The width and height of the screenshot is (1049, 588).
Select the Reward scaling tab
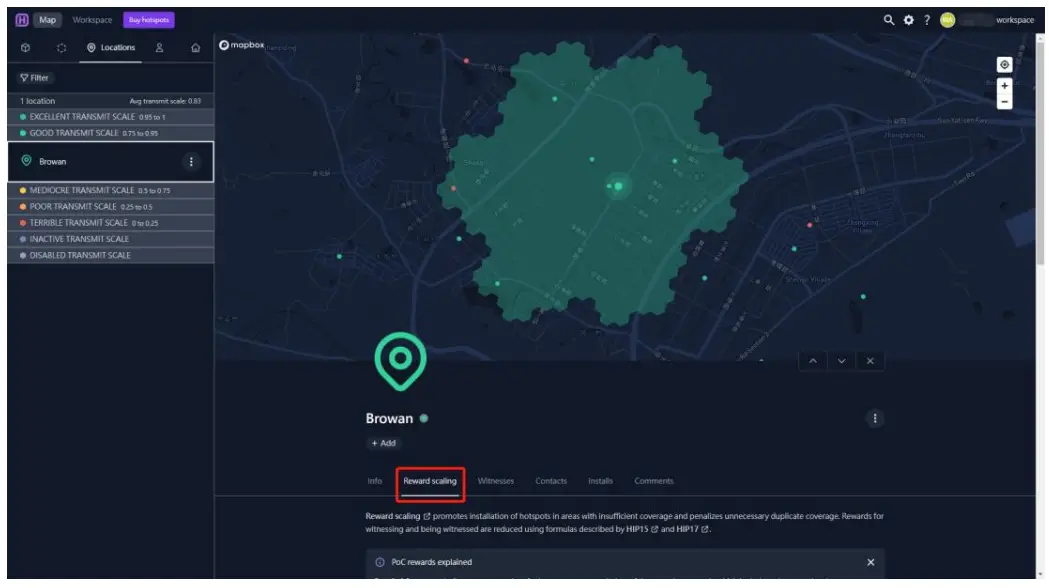click(430, 481)
